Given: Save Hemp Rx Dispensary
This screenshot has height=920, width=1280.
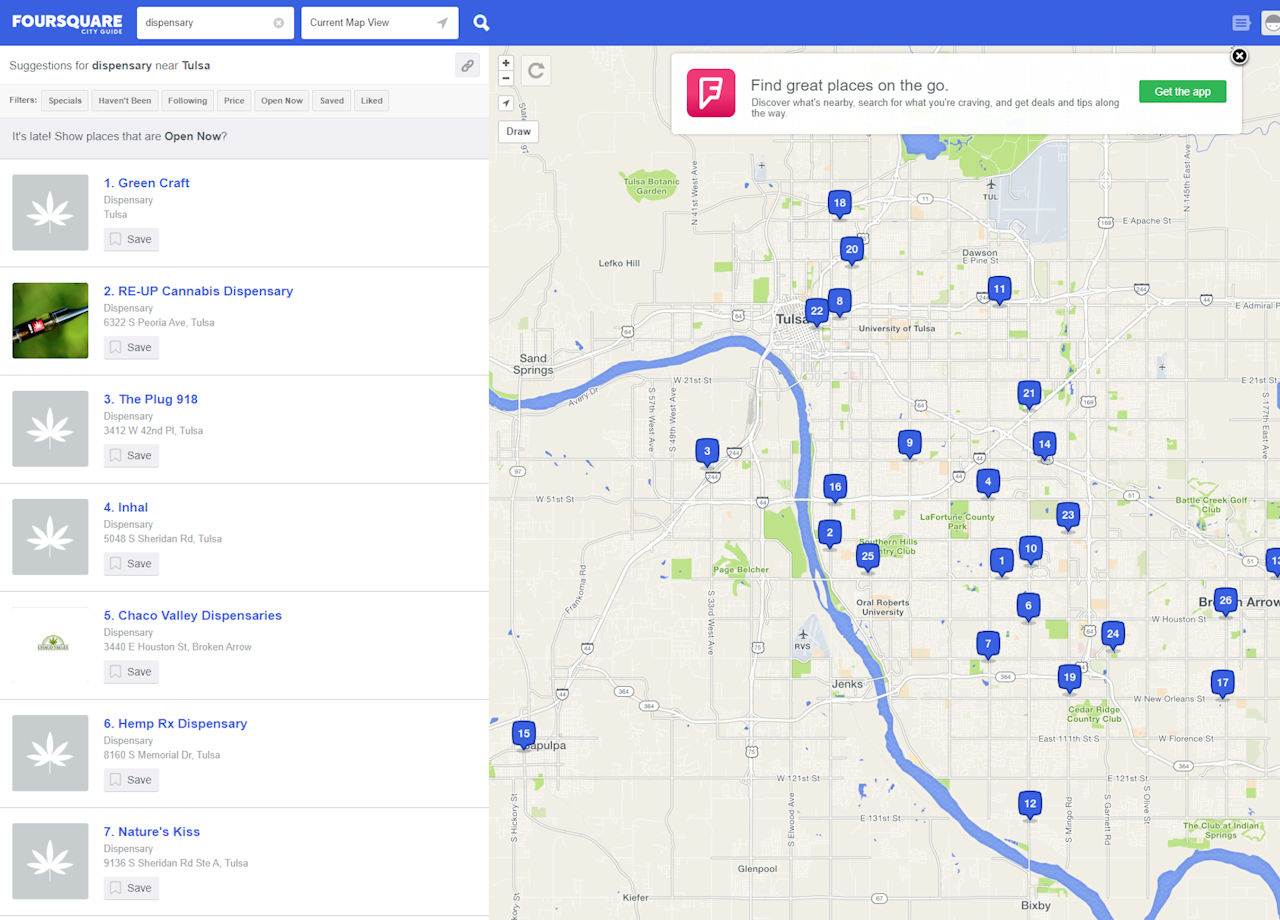Looking at the screenshot, I should [x=131, y=779].
